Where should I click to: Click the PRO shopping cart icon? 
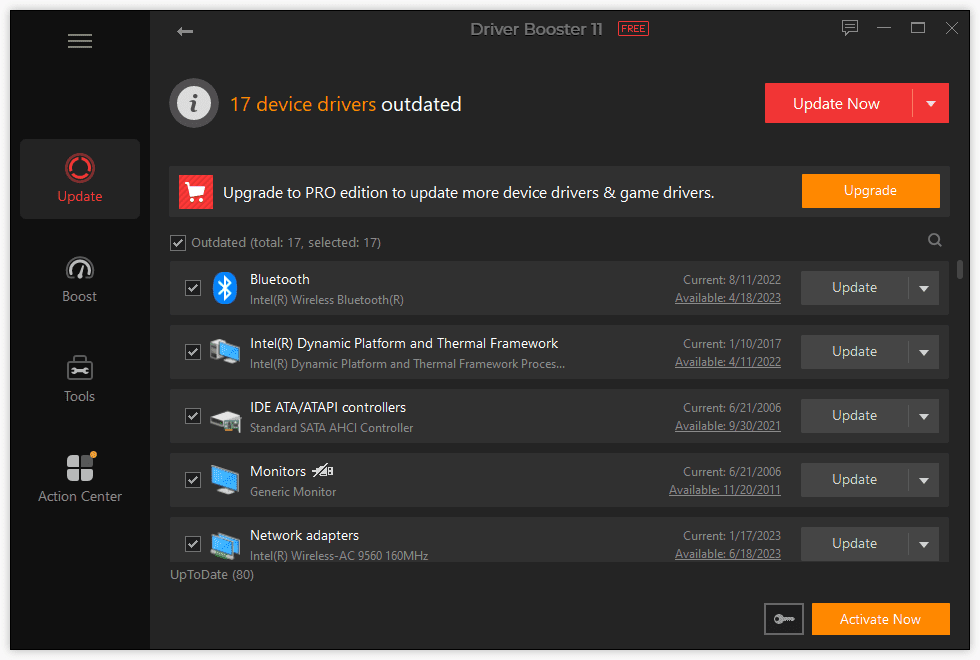(196, 191)
